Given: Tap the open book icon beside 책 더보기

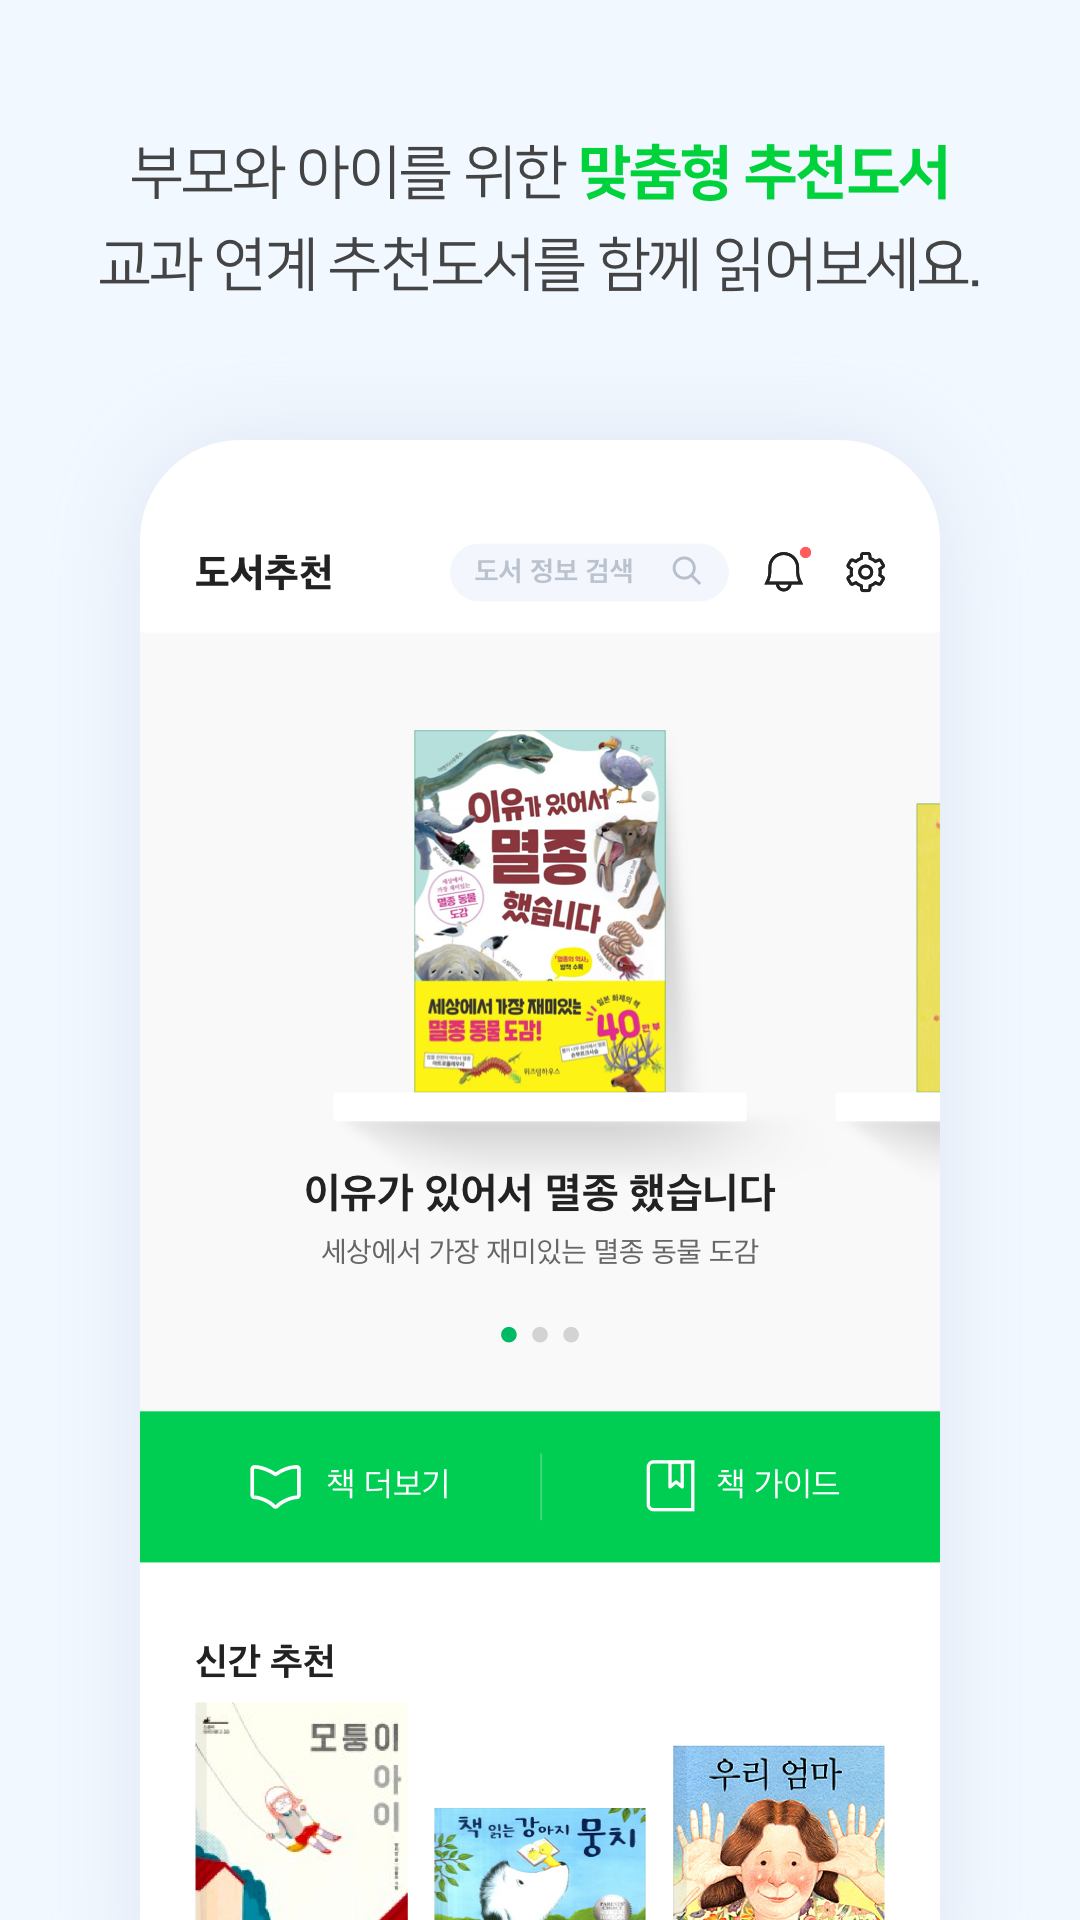Looking at the screenshot, I should click(x=275, y=1485).
